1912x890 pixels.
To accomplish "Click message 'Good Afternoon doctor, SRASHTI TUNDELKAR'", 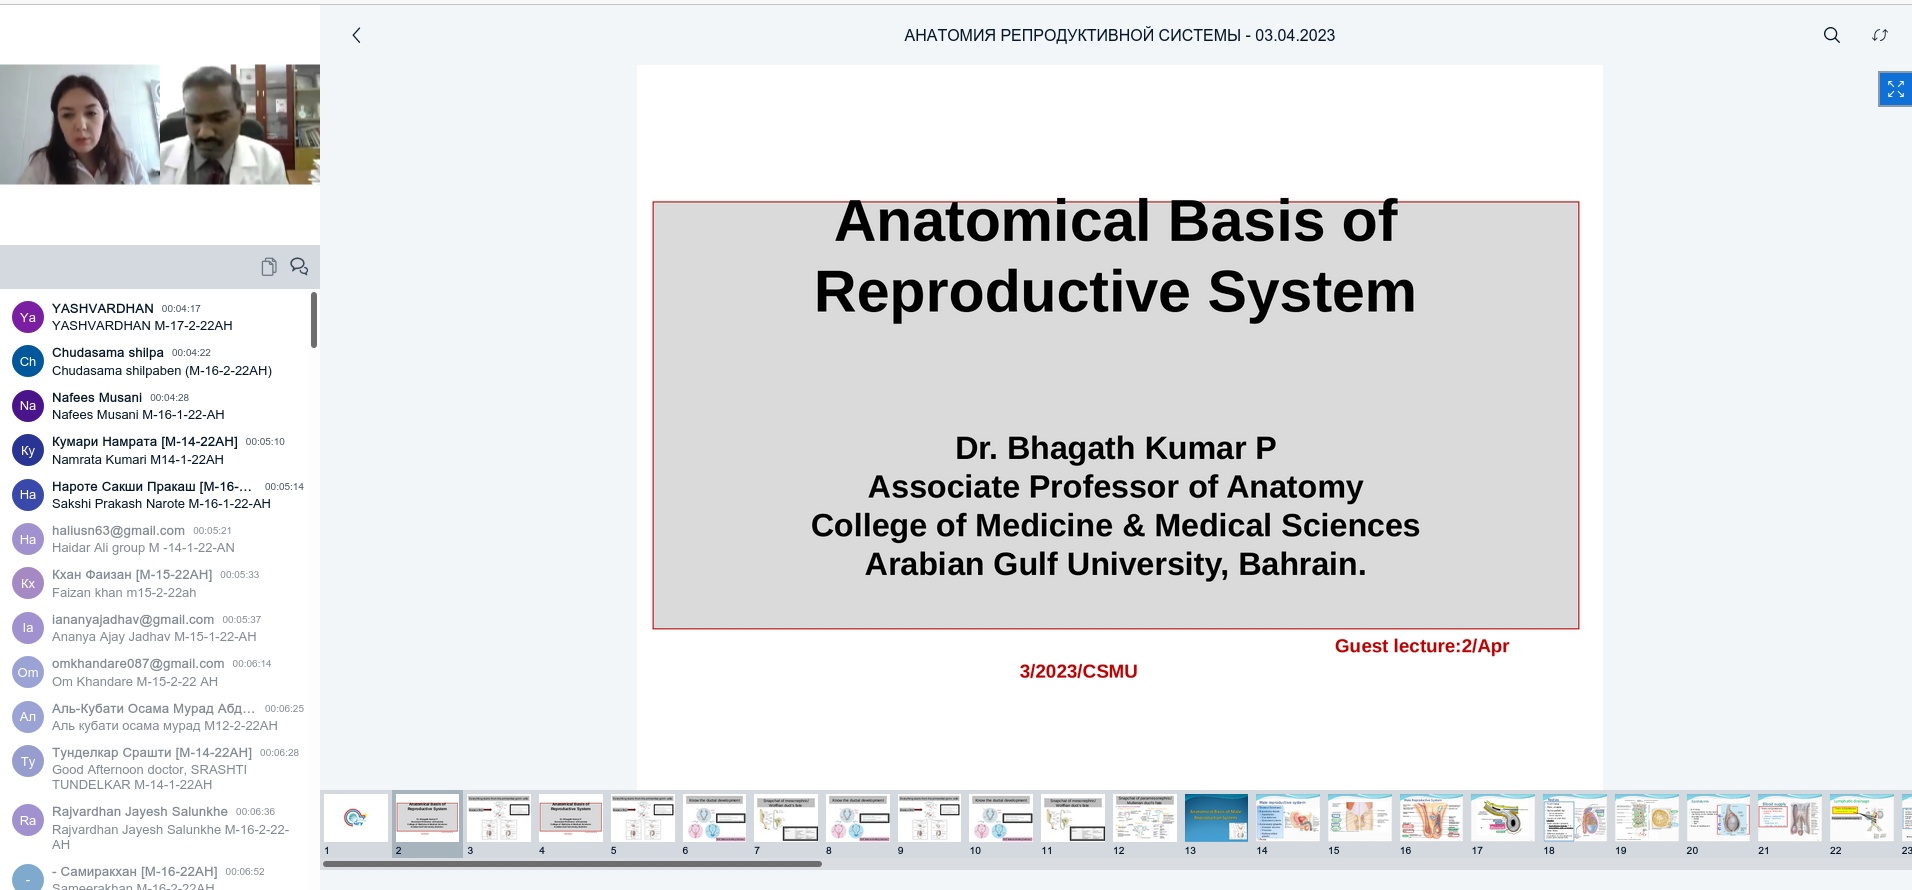I will 150,777.
